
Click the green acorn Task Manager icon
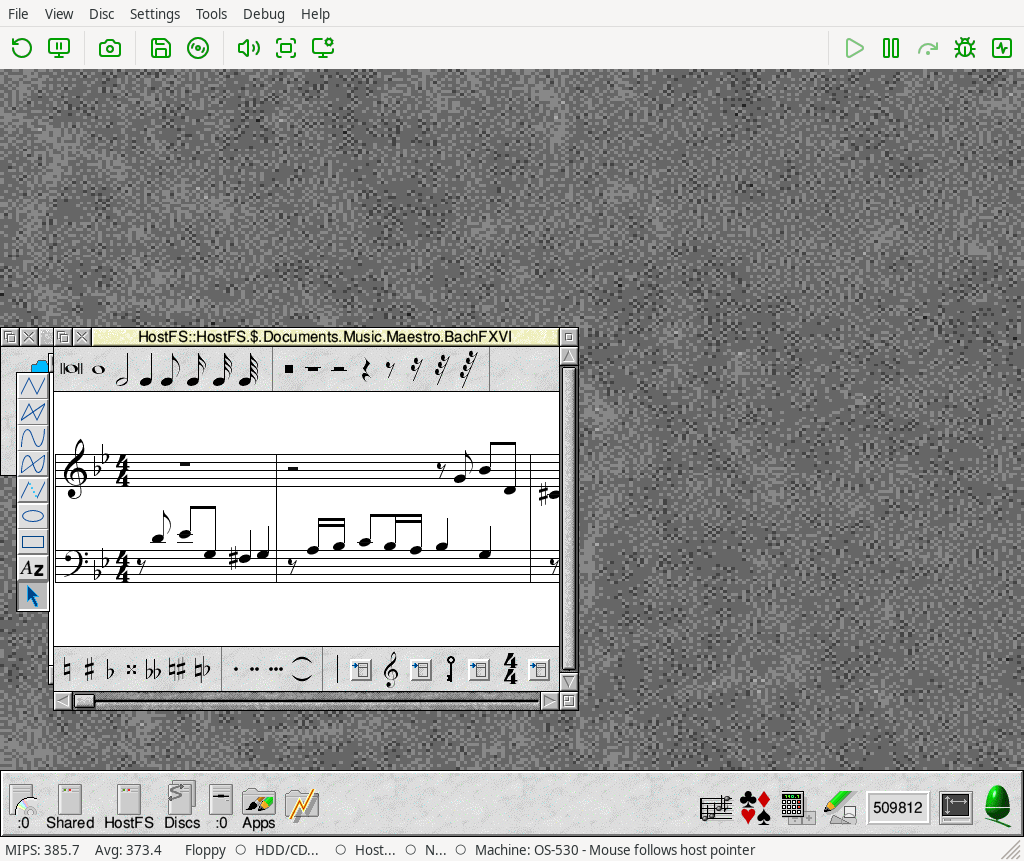pyautogui.click(x=997, y=805)
